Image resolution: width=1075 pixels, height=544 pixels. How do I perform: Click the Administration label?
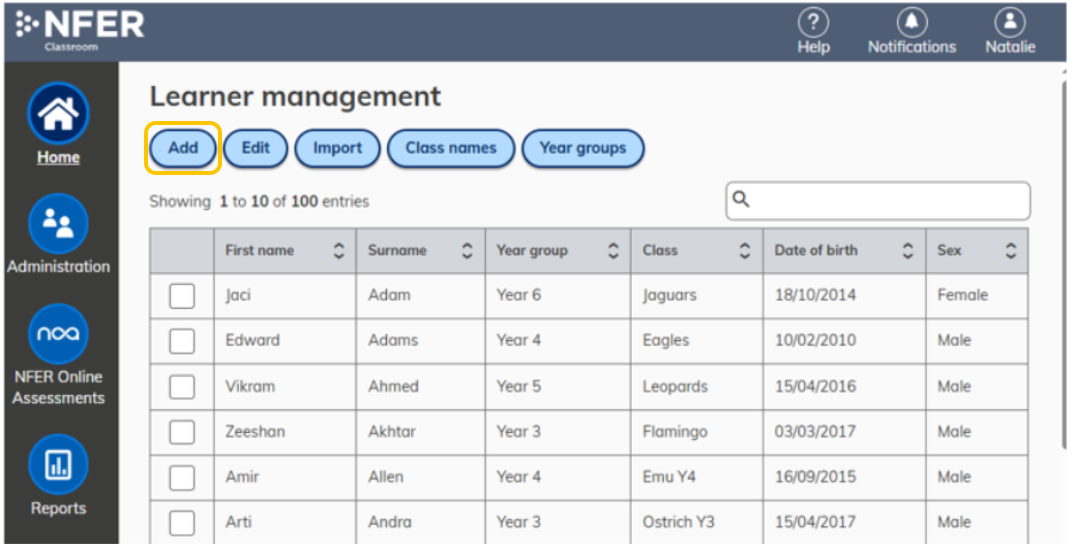[x=58, y=266]
